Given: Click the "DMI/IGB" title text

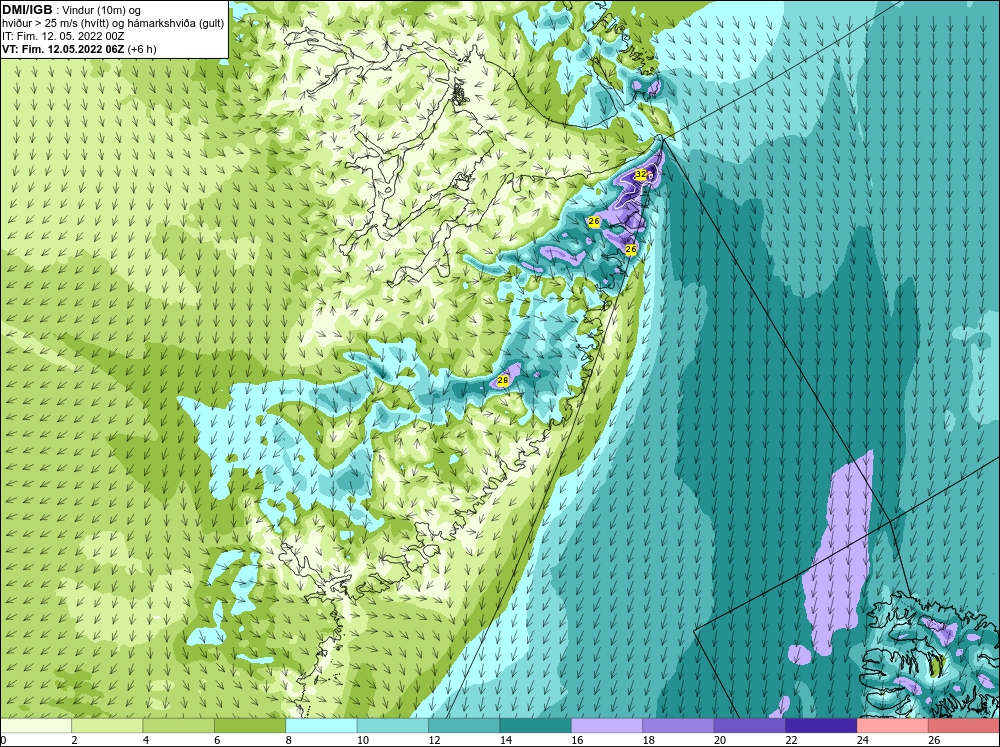Looking at the screenshot, I should tap(27, 10).
